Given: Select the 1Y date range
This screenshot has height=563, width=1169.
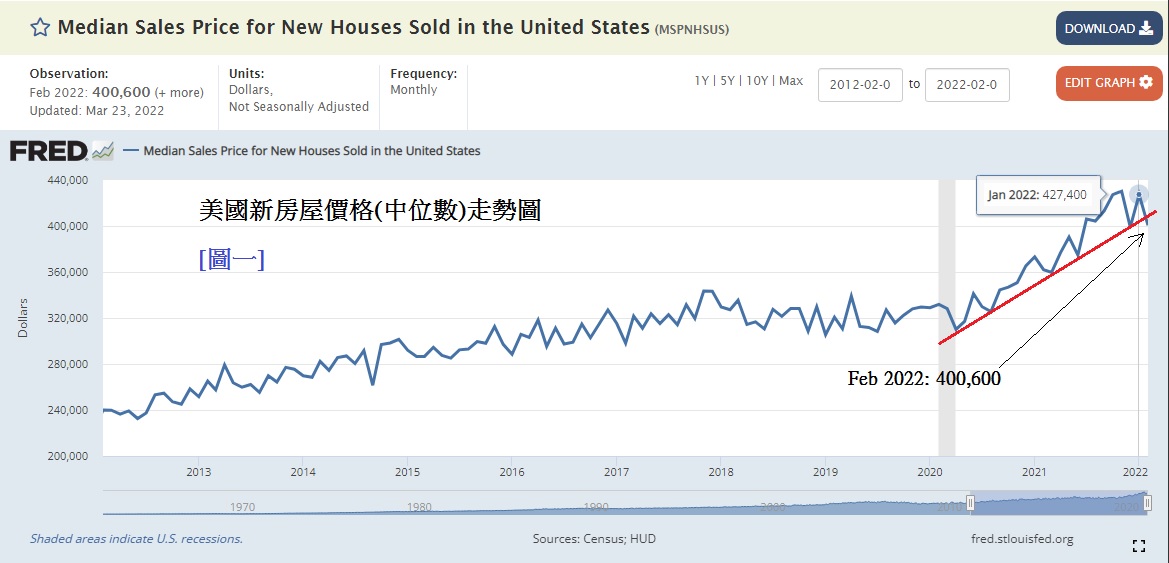Looking at the screenshot, I should click(x=703, y=81).
